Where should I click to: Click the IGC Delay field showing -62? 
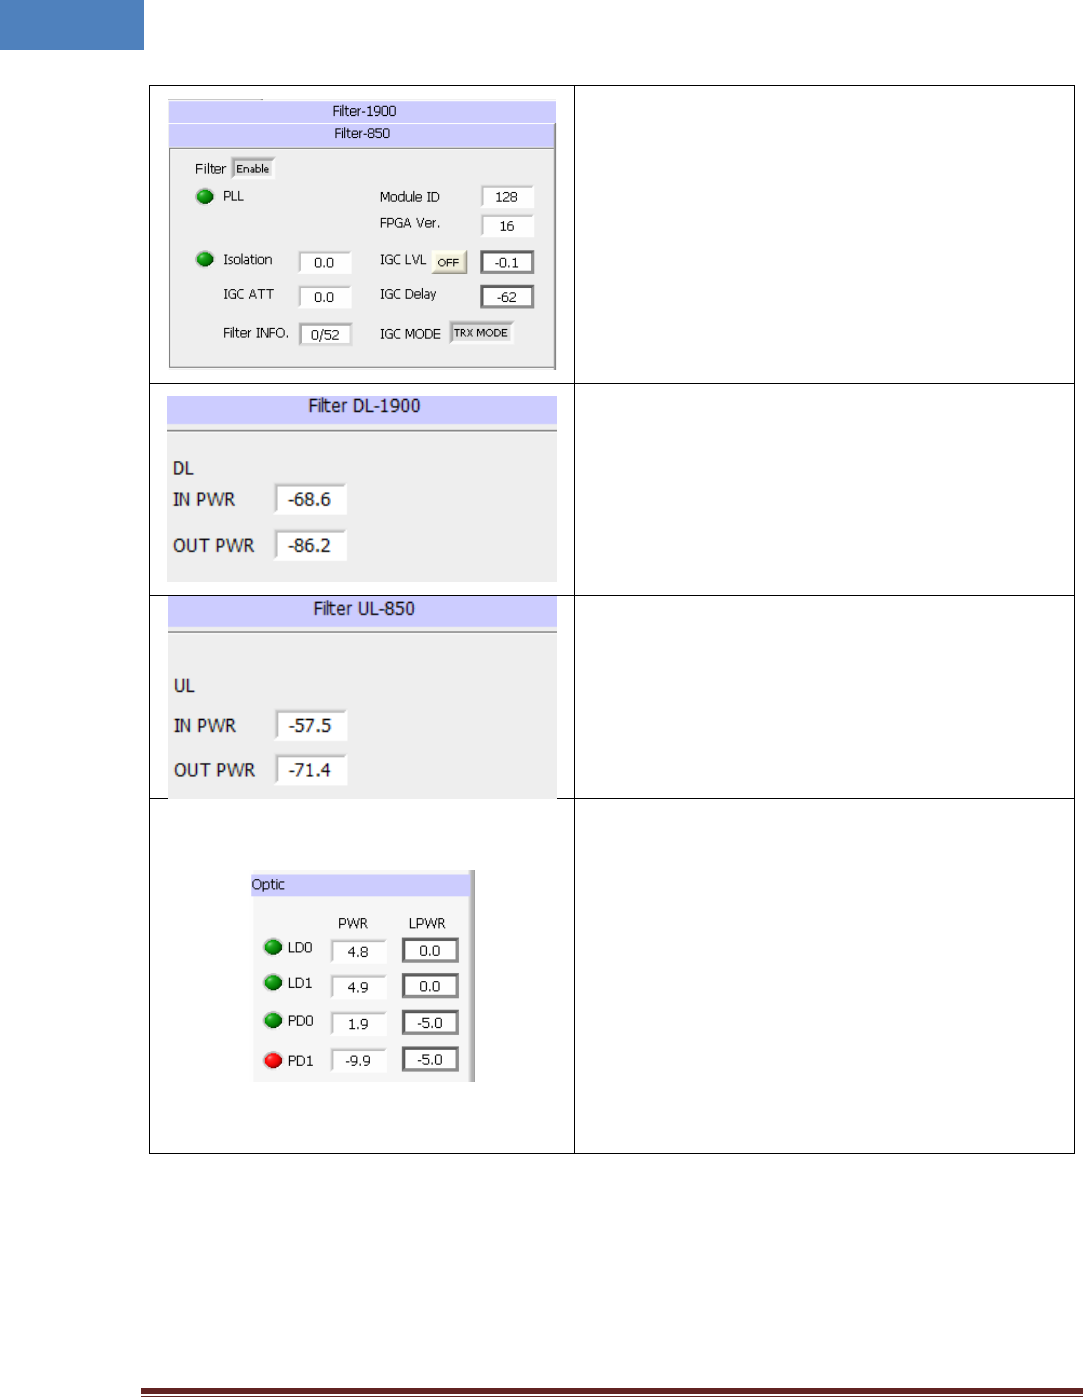coord(507,297)
